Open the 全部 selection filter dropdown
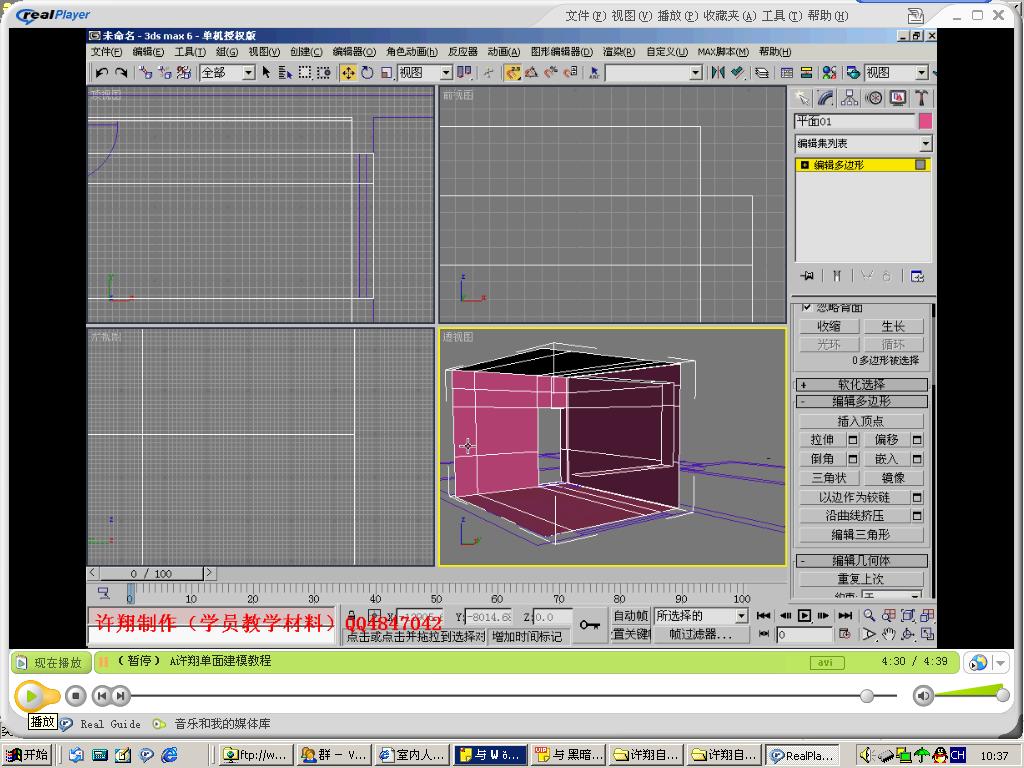The width and height of the screenshot is (1024, 768). pyautogui.click(x=249, y=73)
